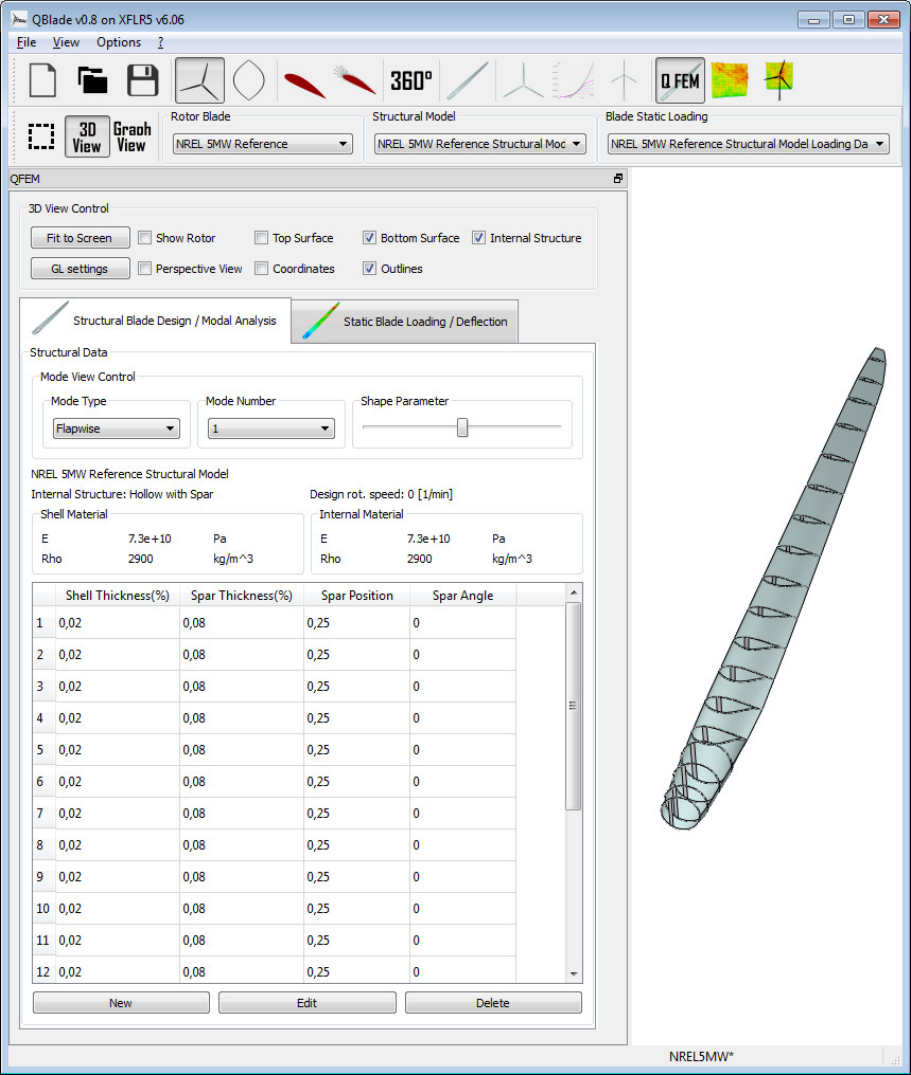This screenshot has width=911, height=1075.
Task: Select the HAWT rotor mode icon
Action: click(199, 80)
